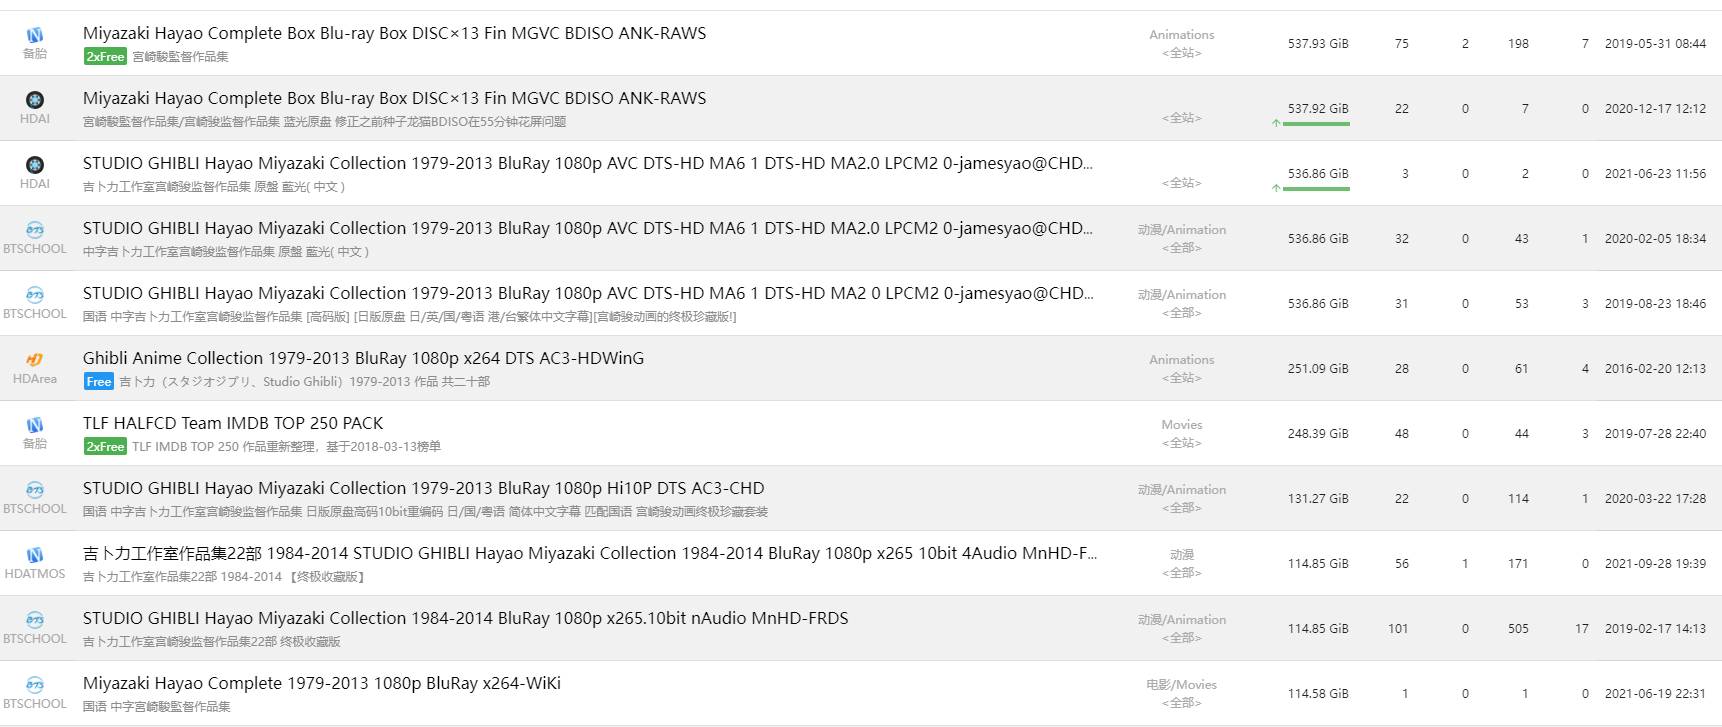
Task: Click the HDArea site icon
Action: click(x=35, y=360)
